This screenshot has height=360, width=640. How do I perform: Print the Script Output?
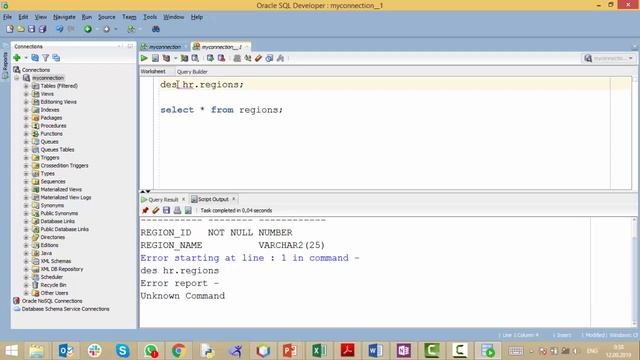(x=177, y=210)
